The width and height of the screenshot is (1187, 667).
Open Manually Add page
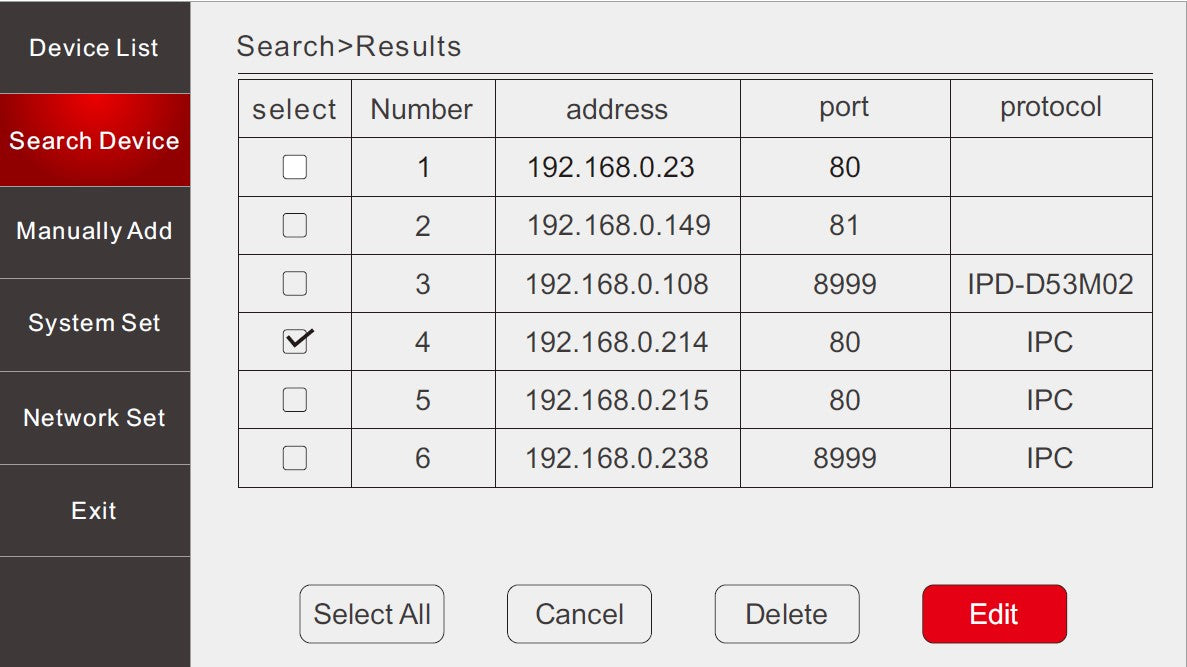click(94, 231)
